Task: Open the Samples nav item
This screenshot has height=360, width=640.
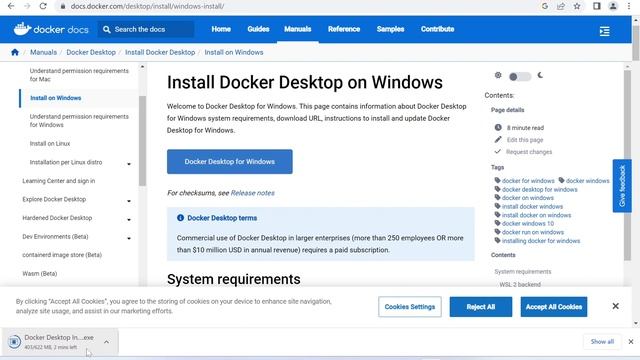Action: tap(390, 29)
